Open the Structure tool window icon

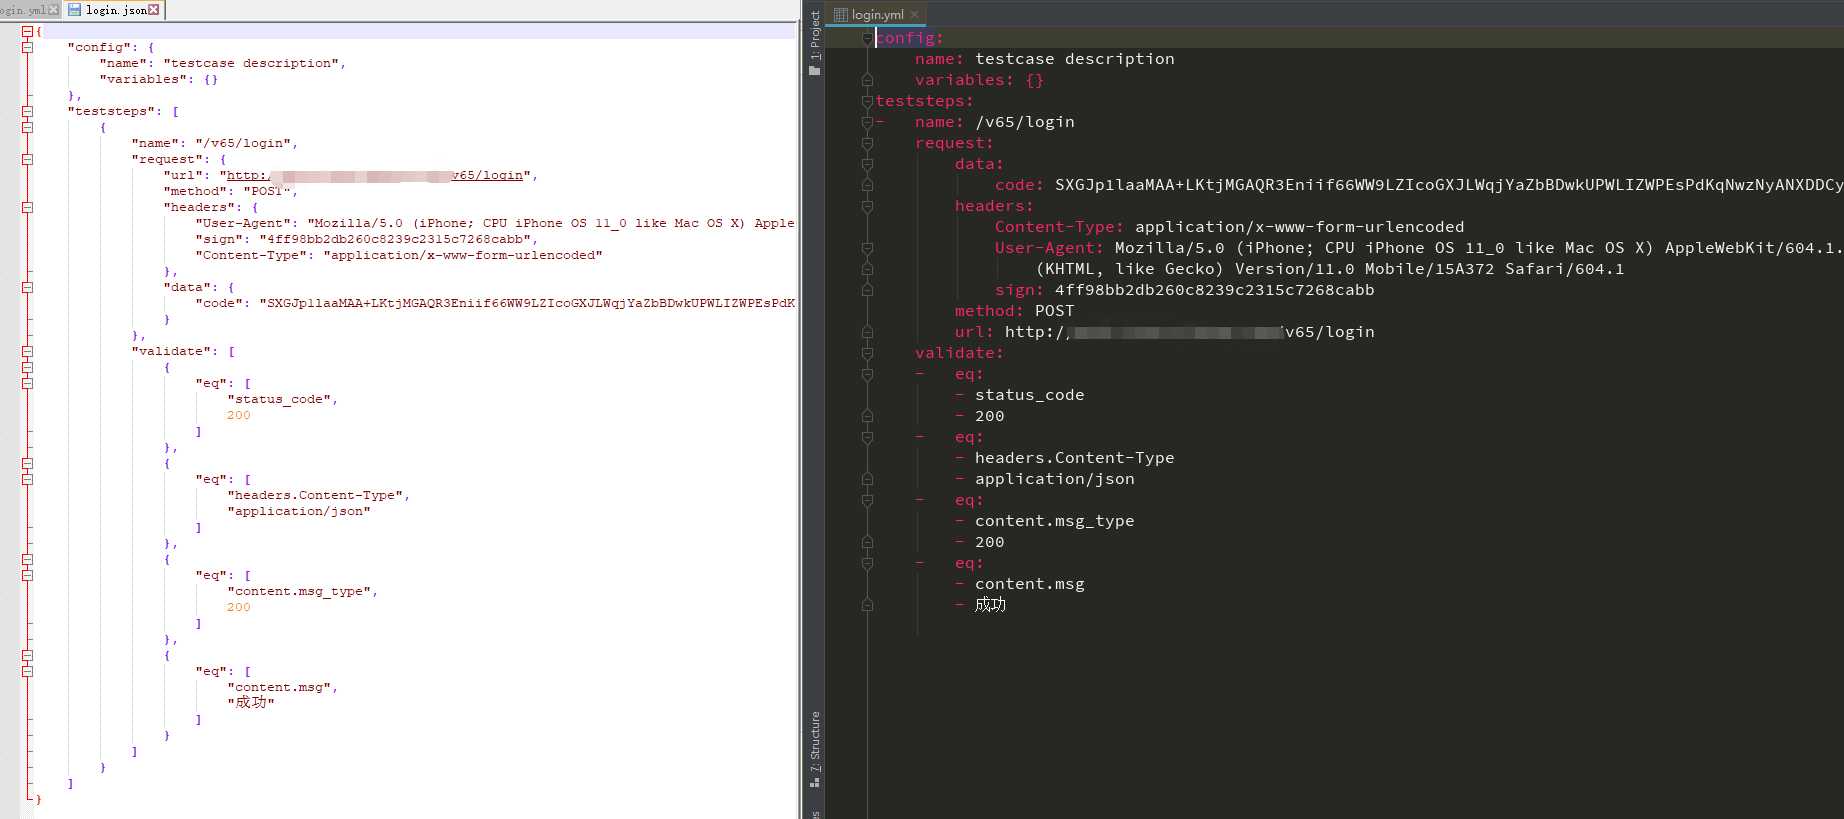[x=815, y=782]
